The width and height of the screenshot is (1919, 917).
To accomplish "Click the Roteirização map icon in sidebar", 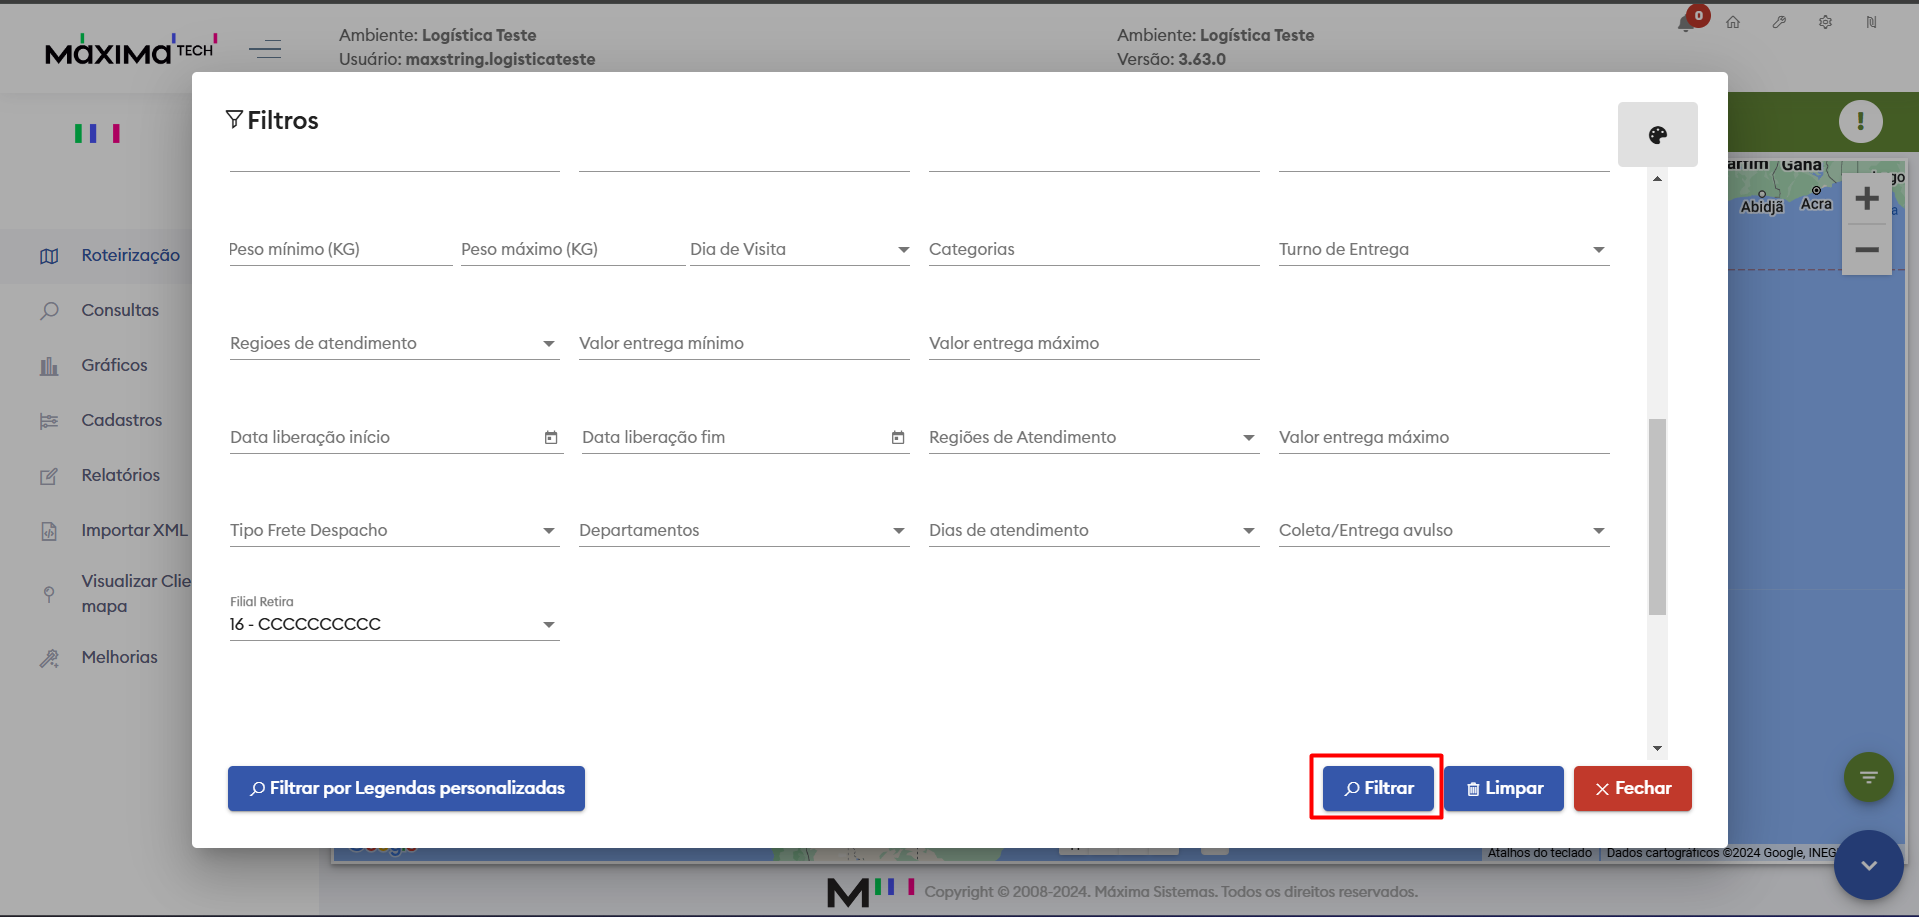I will (49, 256).
